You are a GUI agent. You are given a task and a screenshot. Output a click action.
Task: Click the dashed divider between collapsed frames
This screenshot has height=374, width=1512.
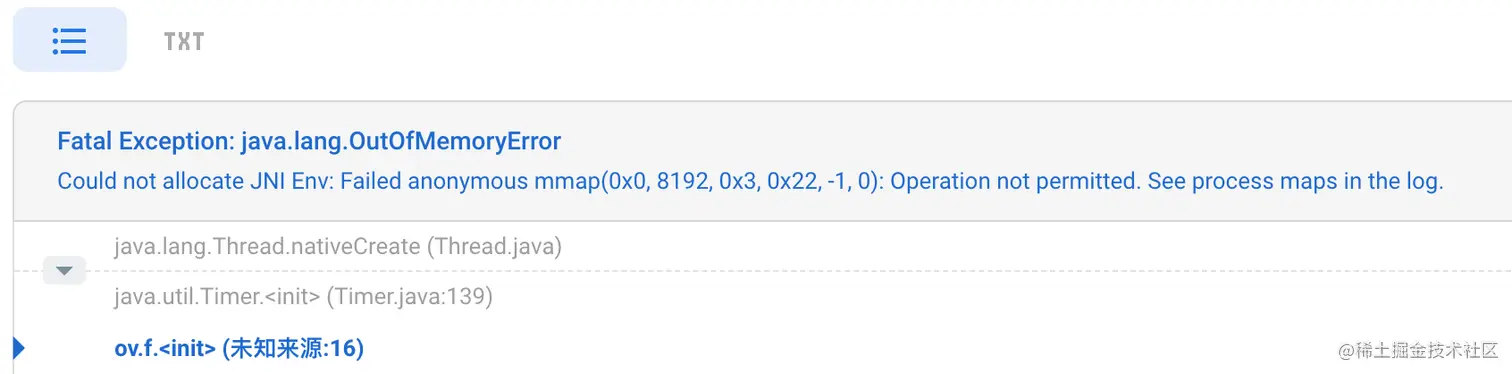pyautogui.click(x=788, y=271)
